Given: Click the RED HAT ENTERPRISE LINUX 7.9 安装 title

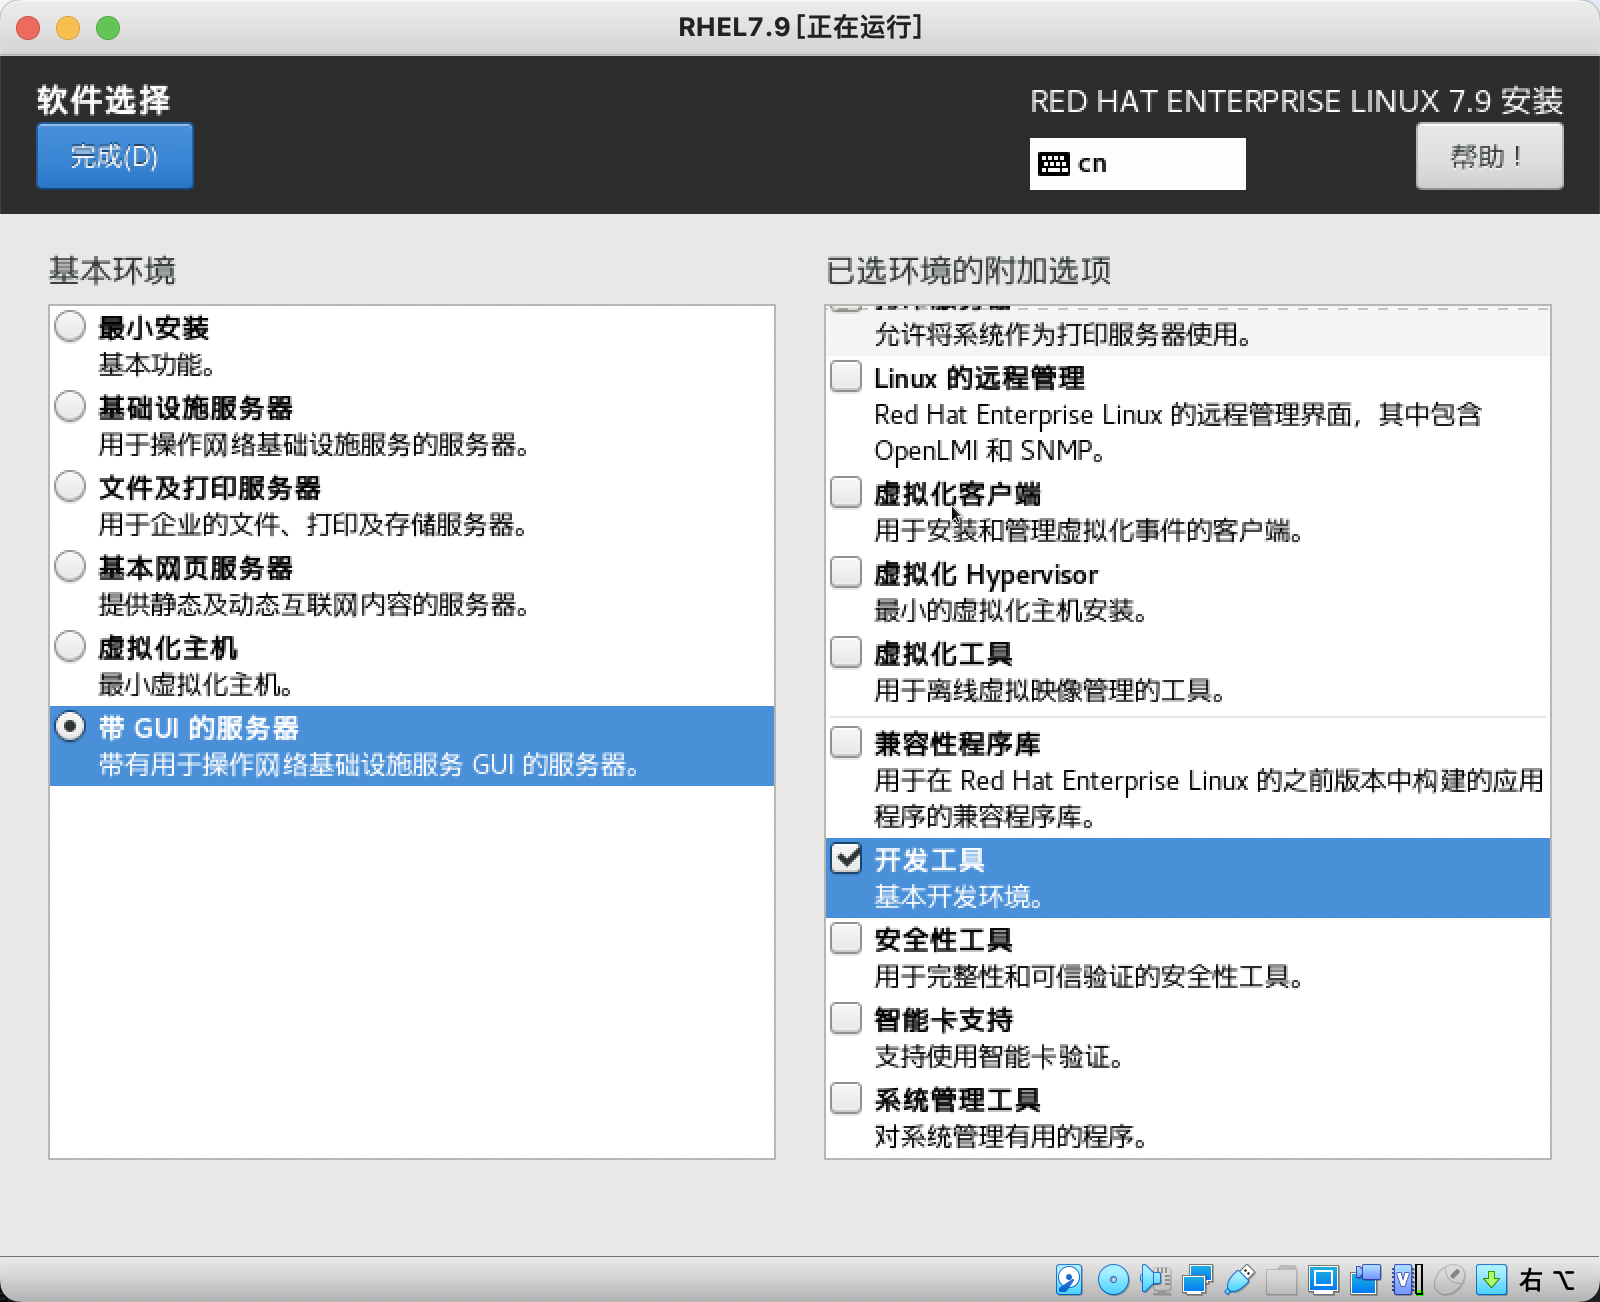Looking at the screenshot, I should [1296, 101].
